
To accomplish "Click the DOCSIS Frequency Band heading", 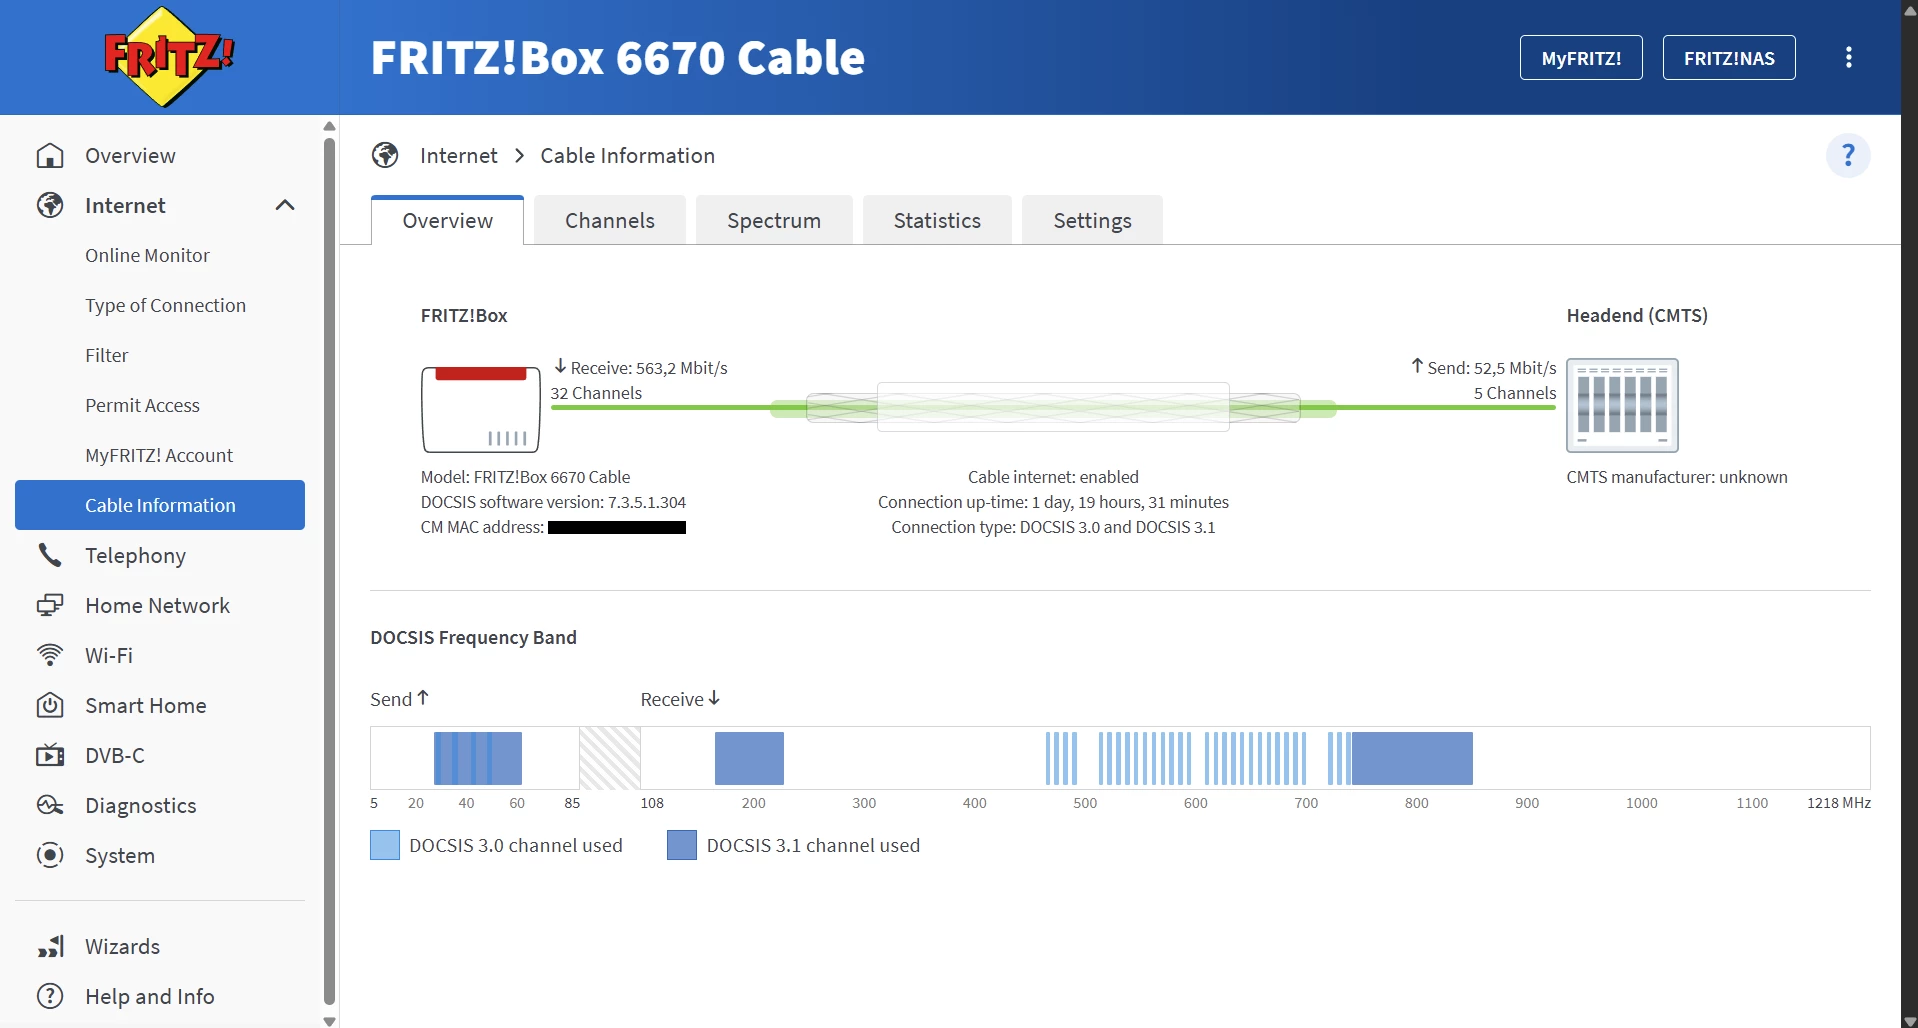I will [x=473, y=637].
